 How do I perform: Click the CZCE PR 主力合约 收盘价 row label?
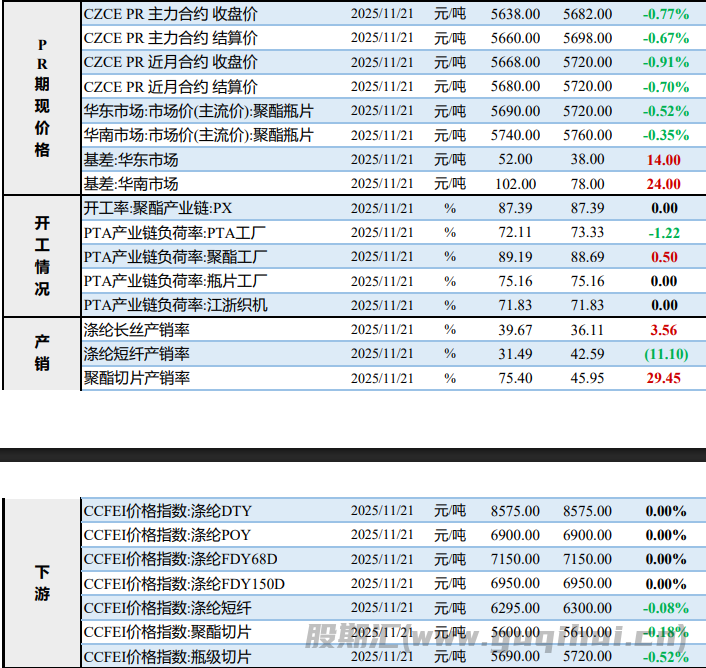(x=171, y=14)
